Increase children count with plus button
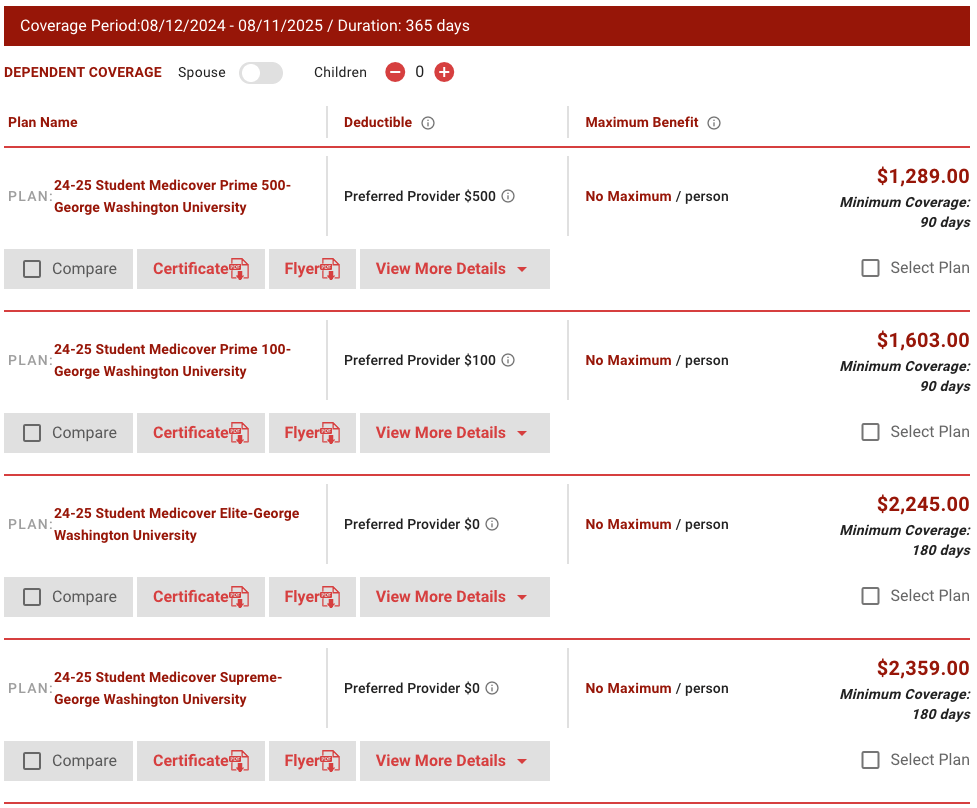Image resolution: width=977 pixels, height=808 pixels. pos(444,72)
